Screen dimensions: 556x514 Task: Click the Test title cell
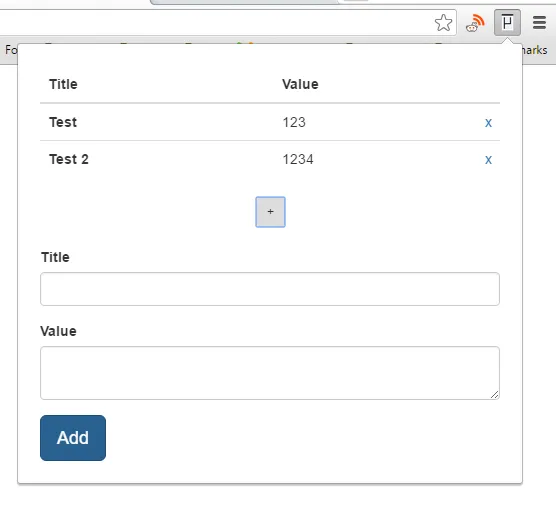[63, 122]
